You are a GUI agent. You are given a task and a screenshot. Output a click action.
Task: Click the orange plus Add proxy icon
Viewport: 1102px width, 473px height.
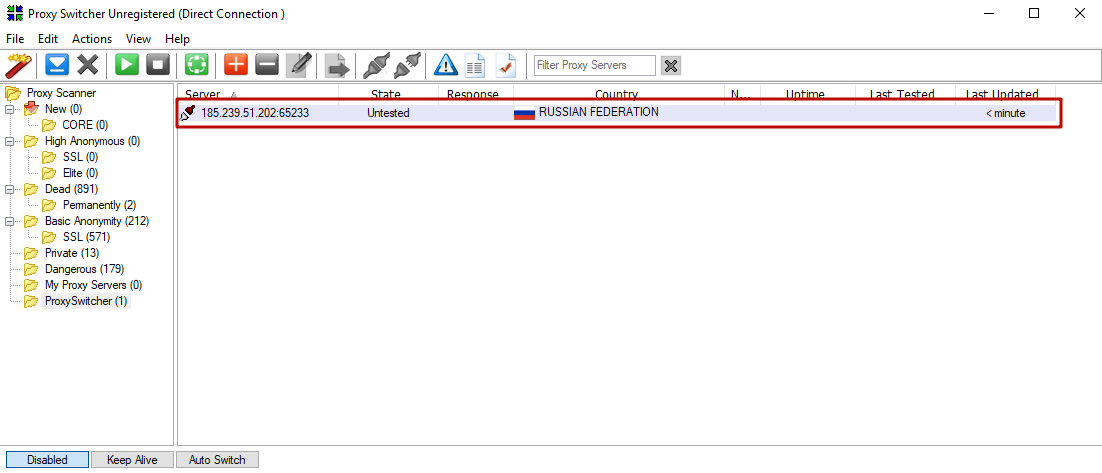(x=236, y=65)
